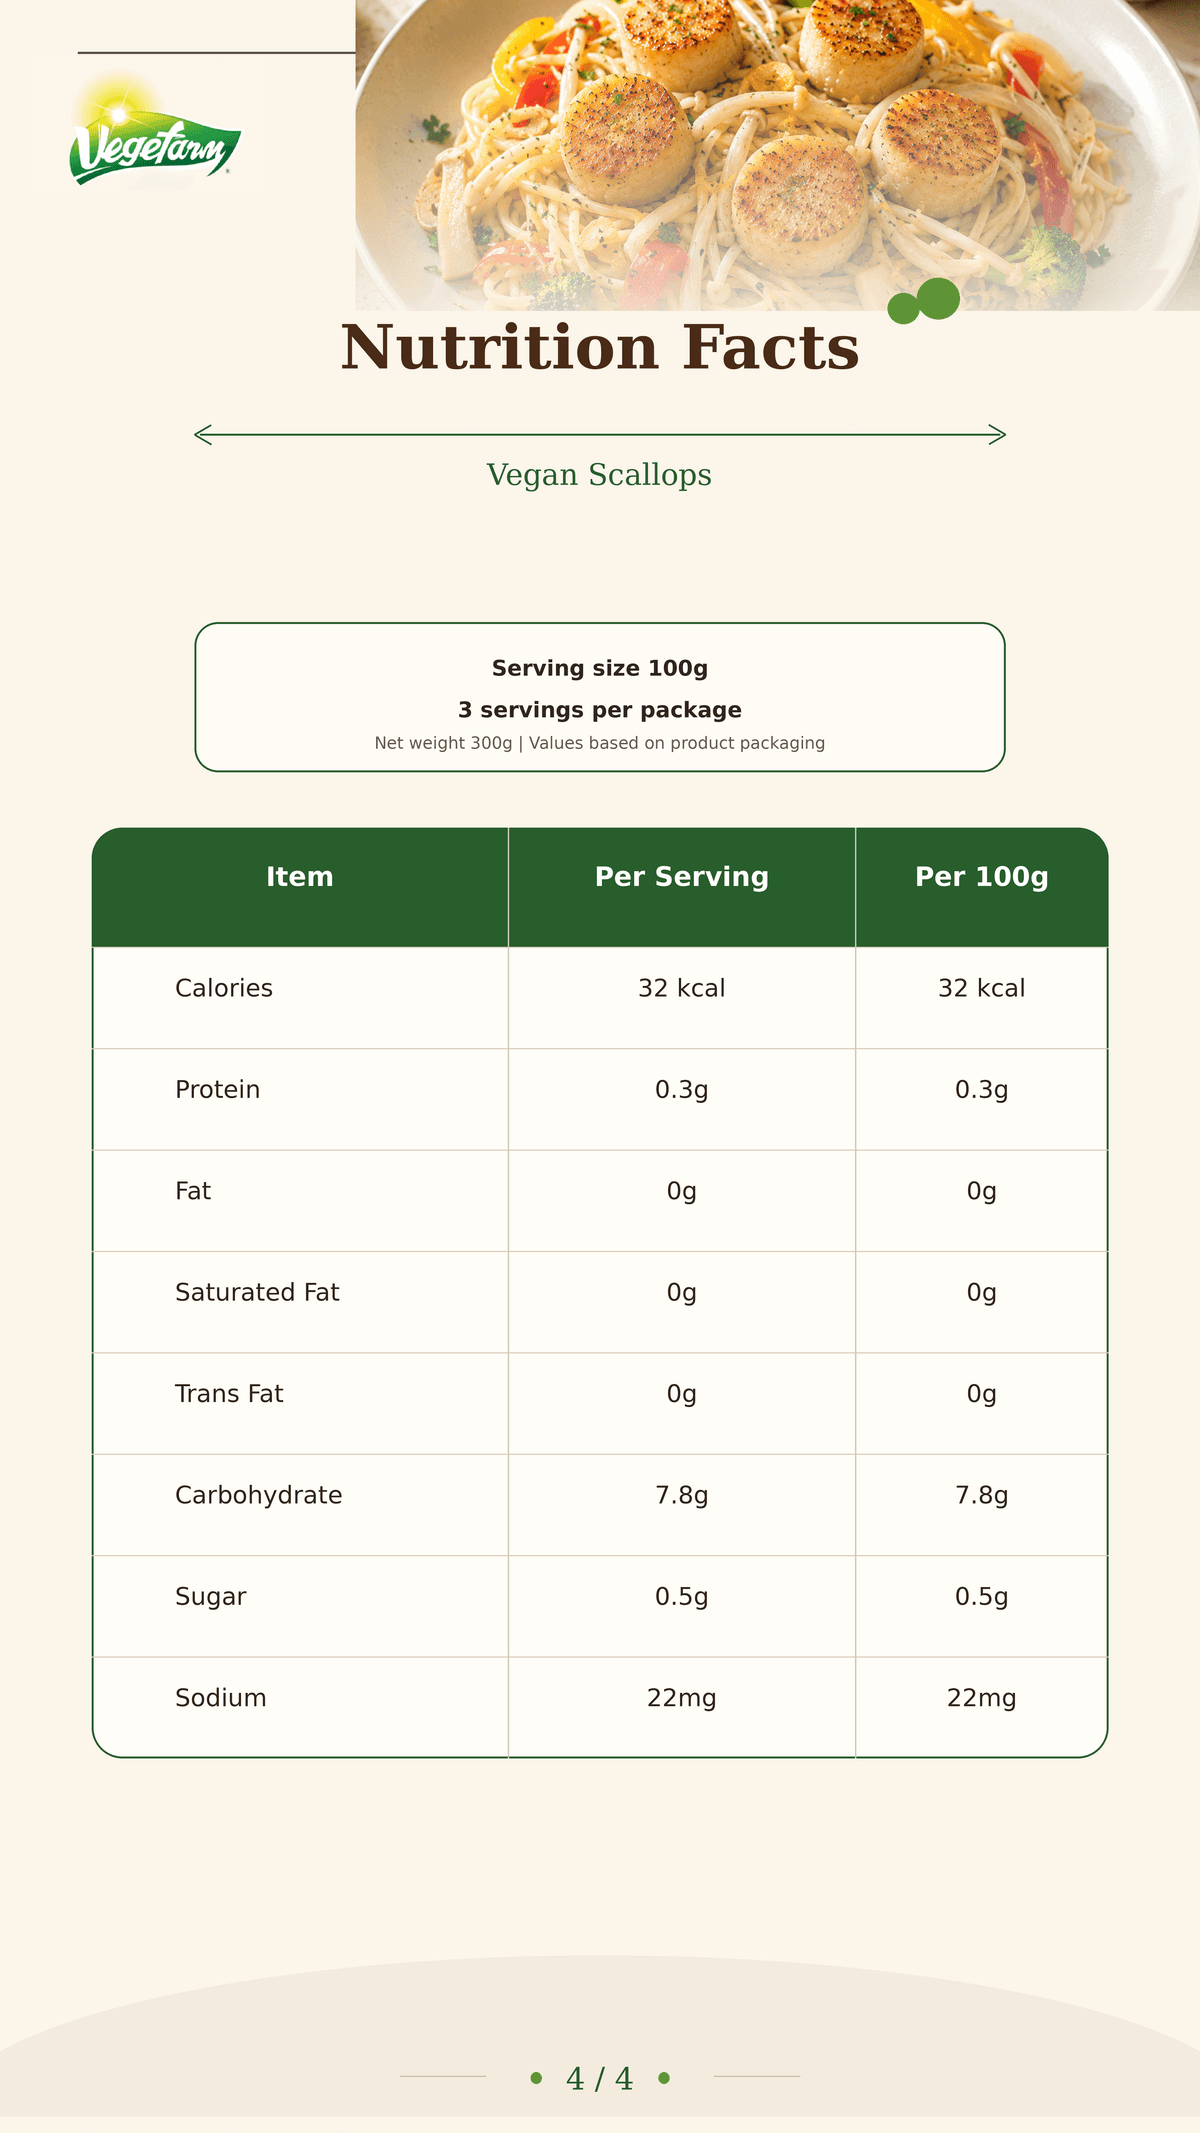
Task: Click the right arrowhead under the title
Action: (997, 434)
